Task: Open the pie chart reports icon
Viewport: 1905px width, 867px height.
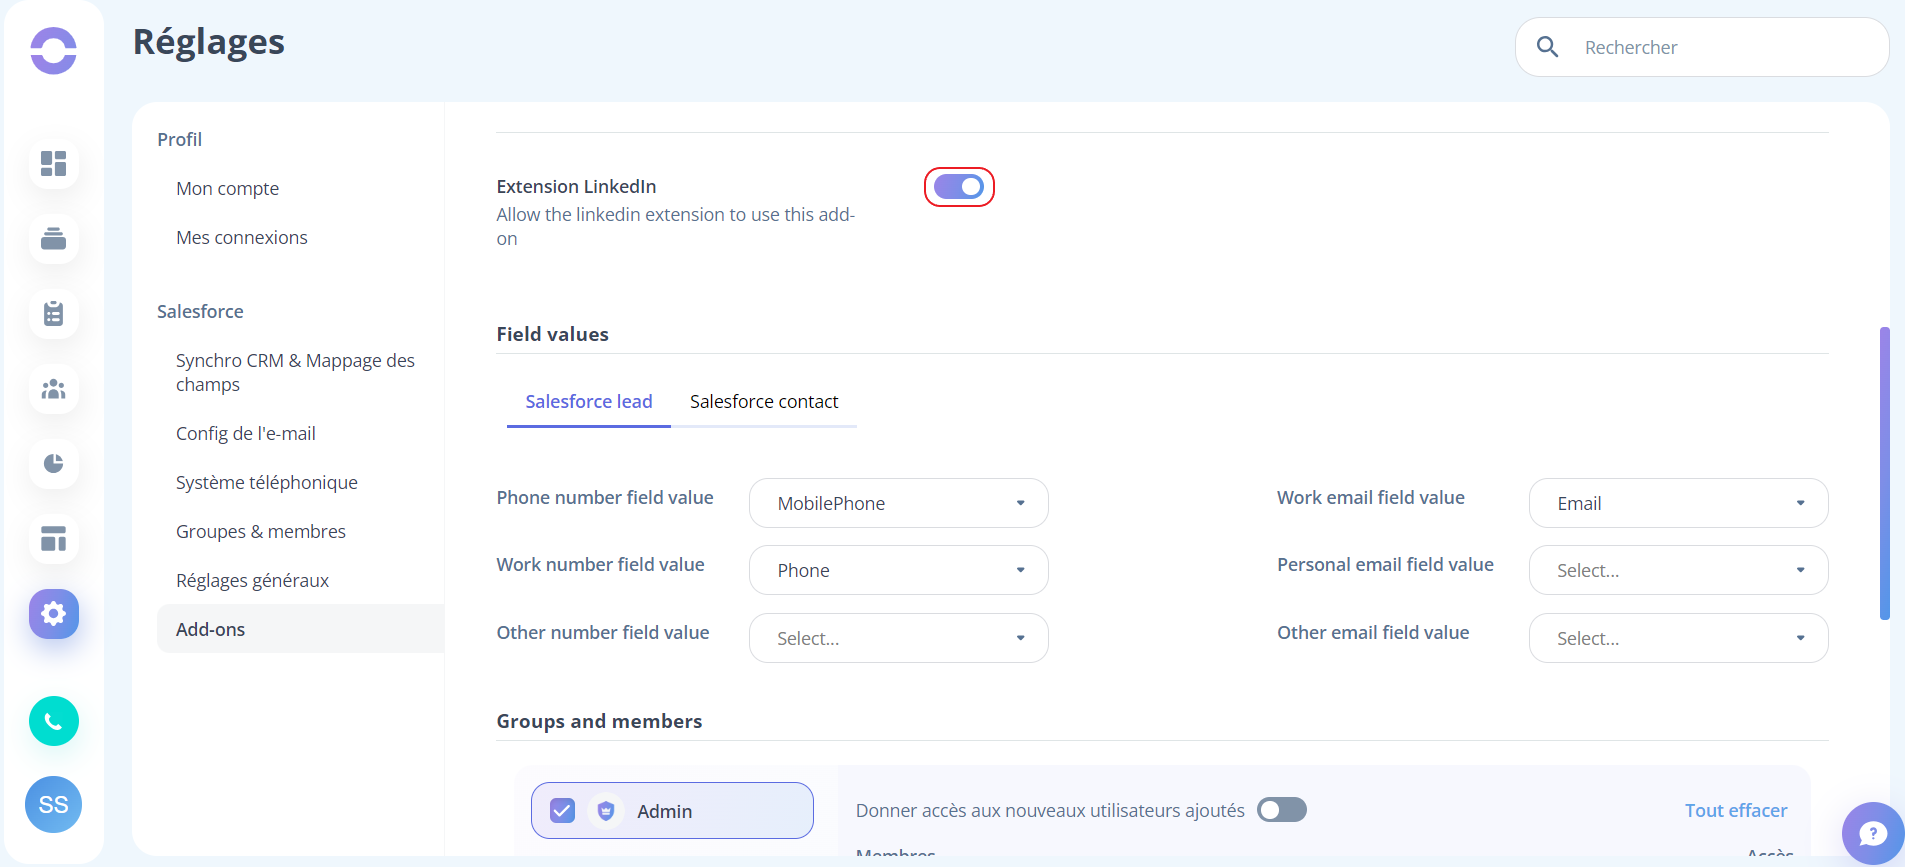Action: click(x=54, y=463)
